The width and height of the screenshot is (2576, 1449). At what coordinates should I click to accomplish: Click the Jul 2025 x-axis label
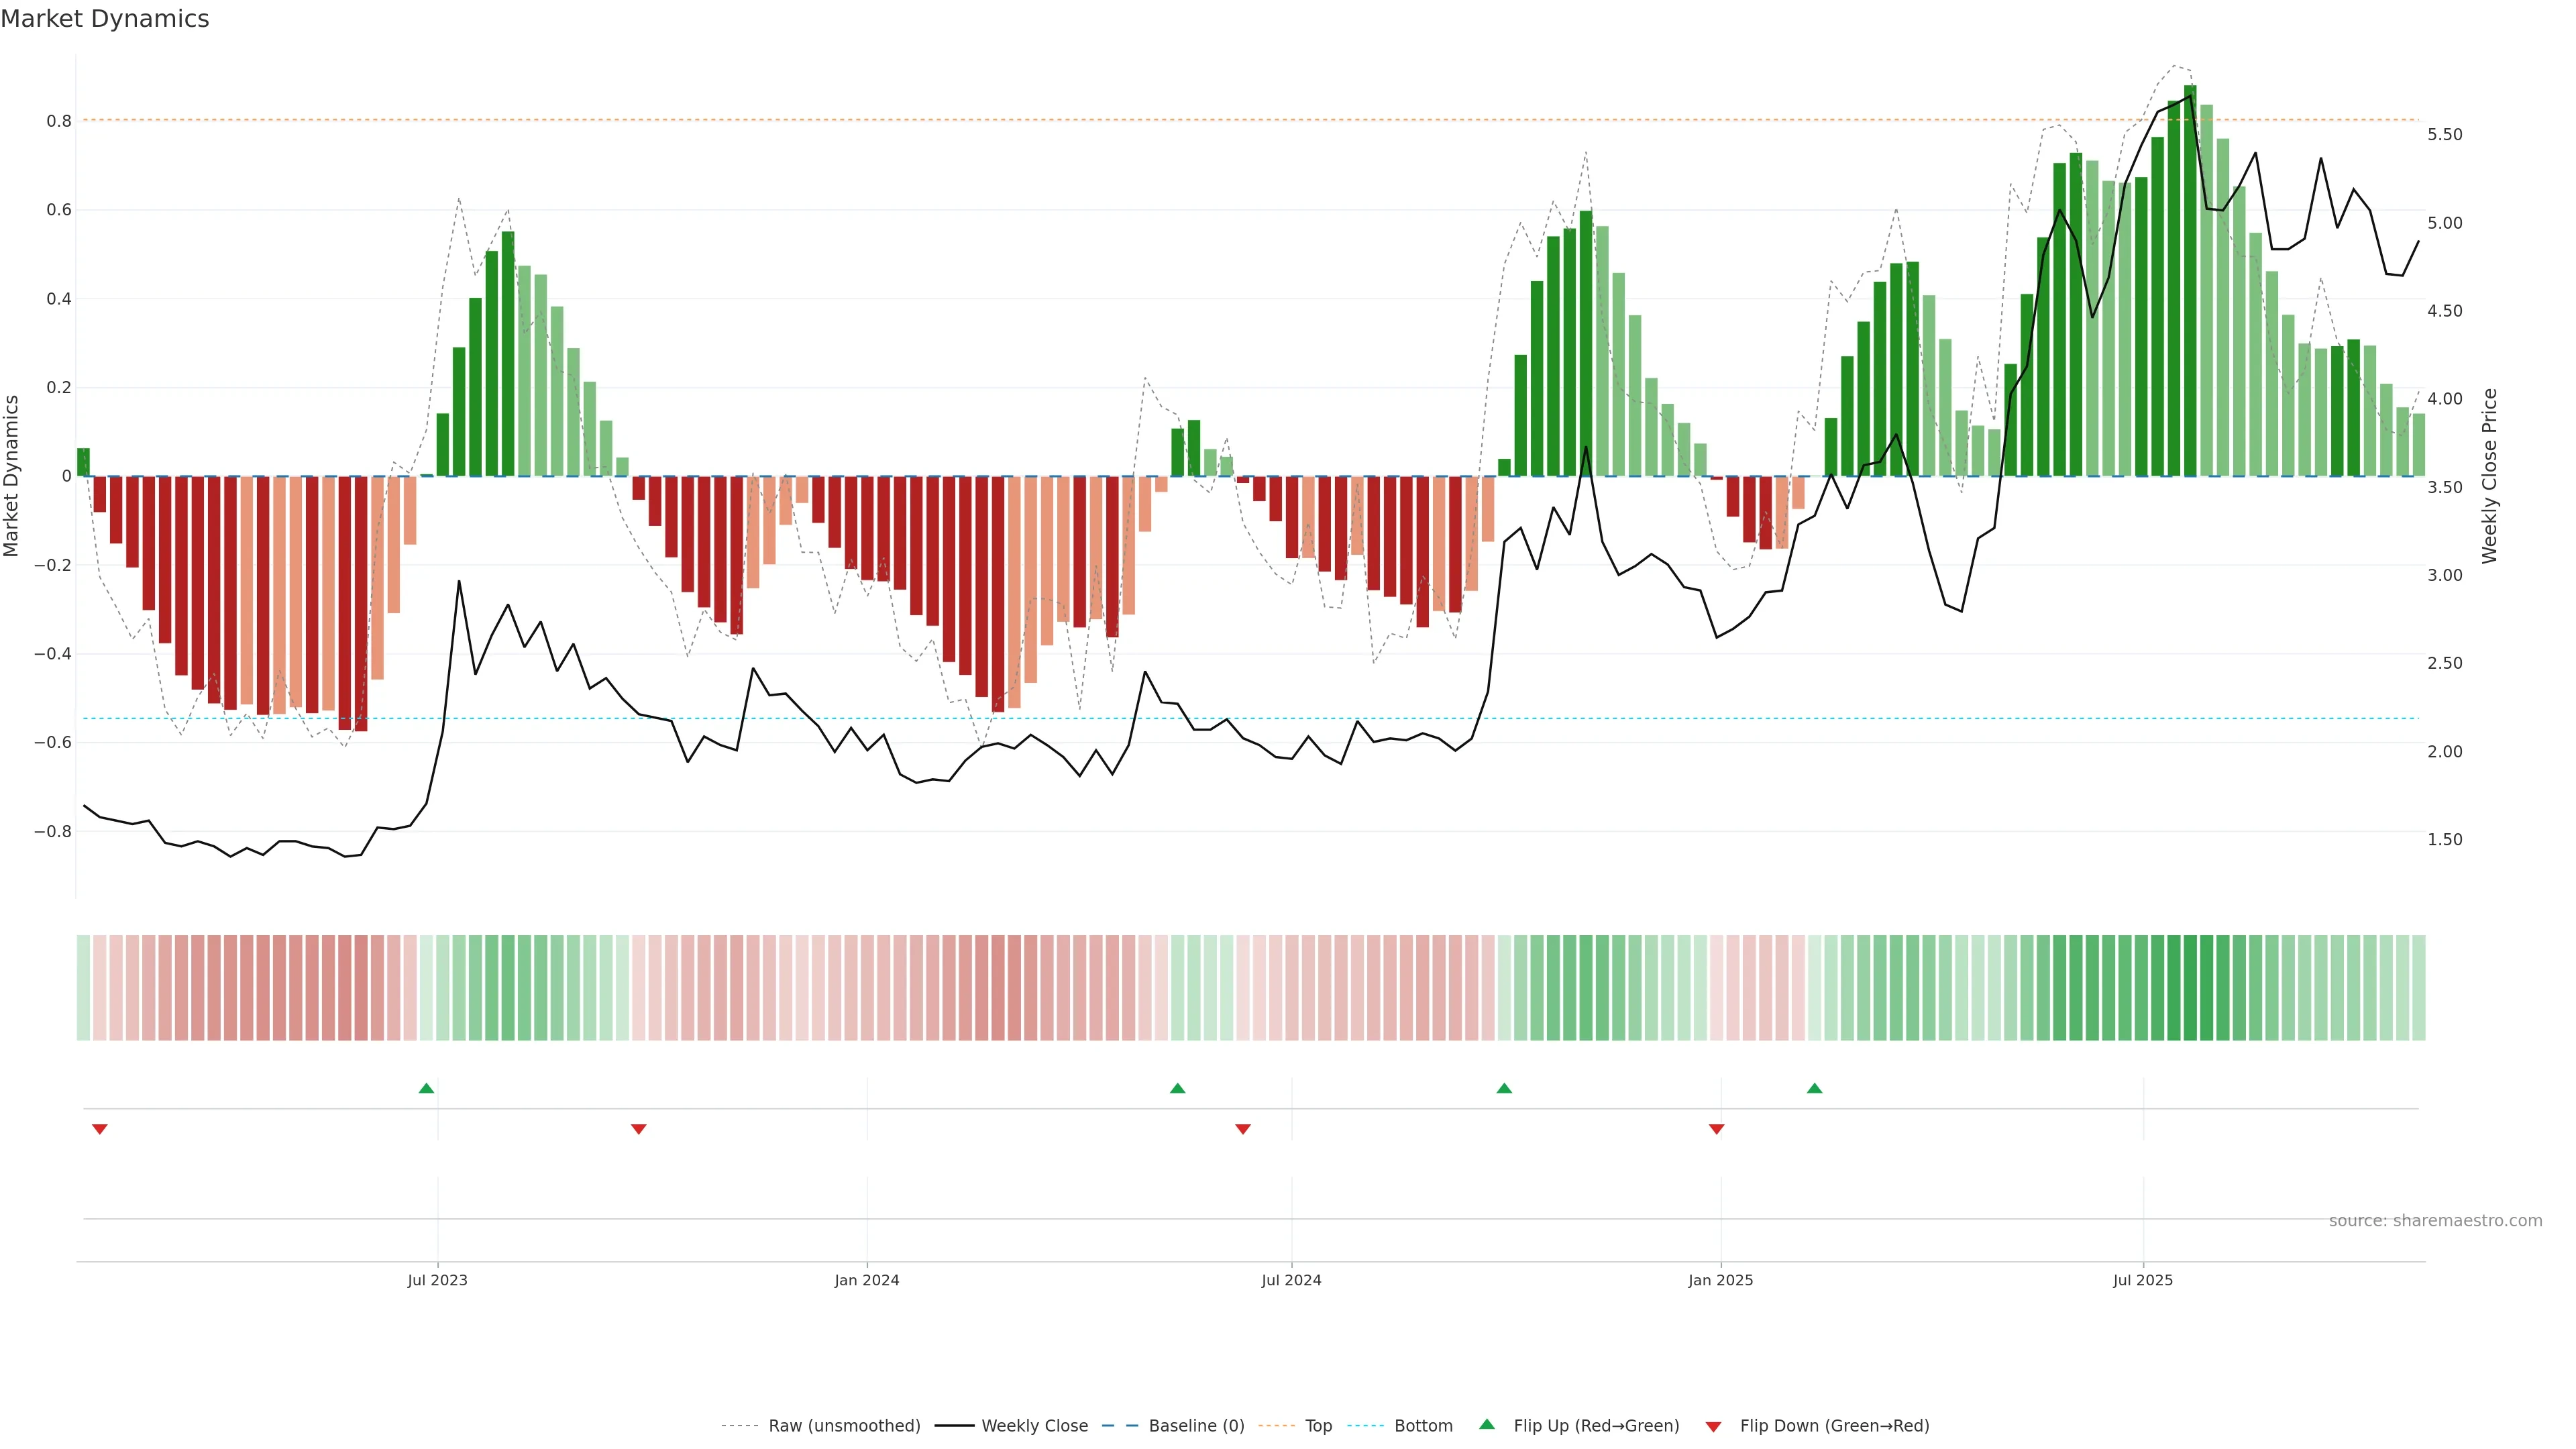(2143, 1280)
